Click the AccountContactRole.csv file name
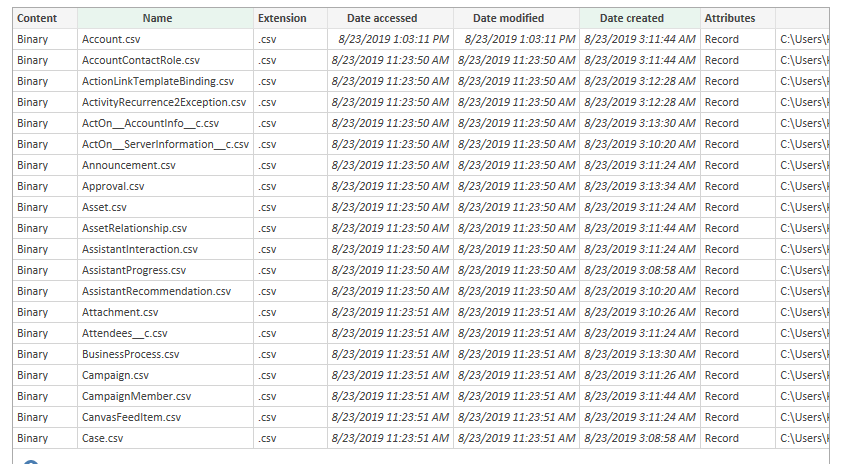 pyautogui.click(x=141, y=60)
